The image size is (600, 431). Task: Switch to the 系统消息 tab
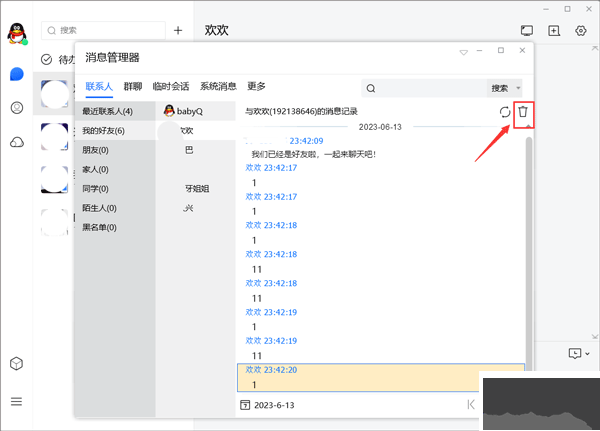(219, 87)
